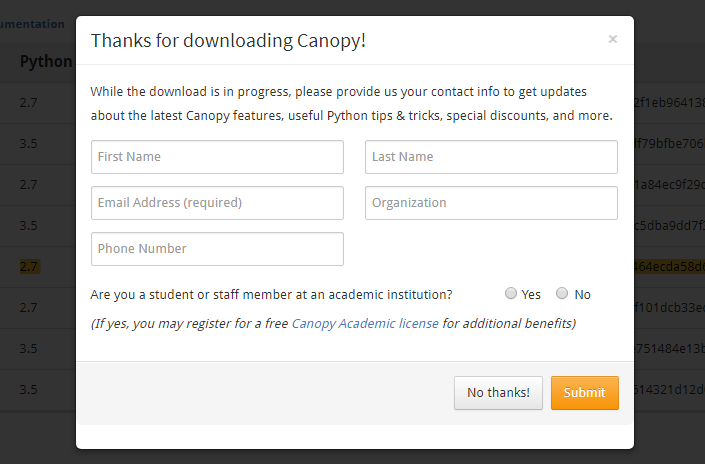This screenshot has height=464, width=705.
Task: Select the highlighted 2.7 version cell
Action: [x=29, y=267]
